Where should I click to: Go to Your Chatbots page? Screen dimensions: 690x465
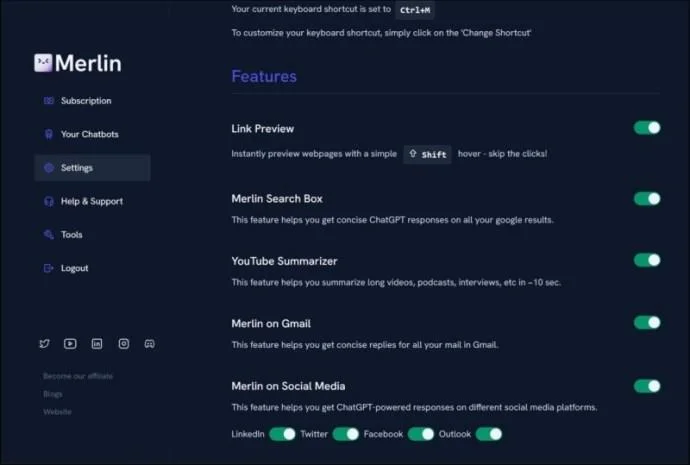click(92, 134)
